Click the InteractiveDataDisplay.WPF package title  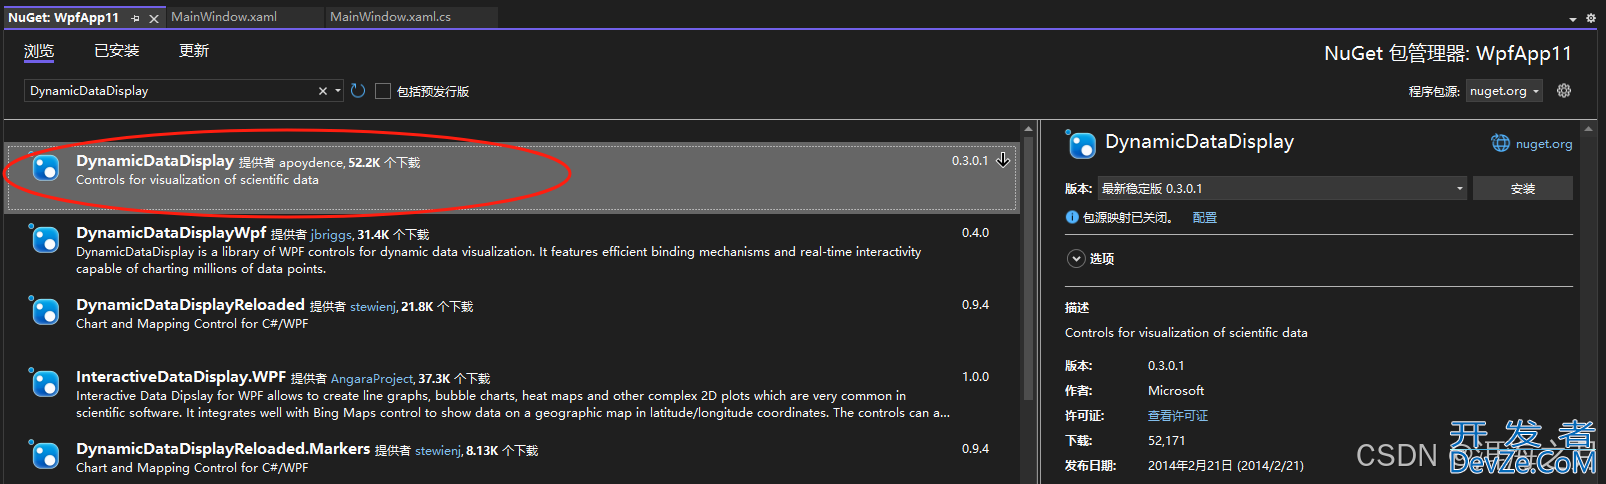pos(181,377)
